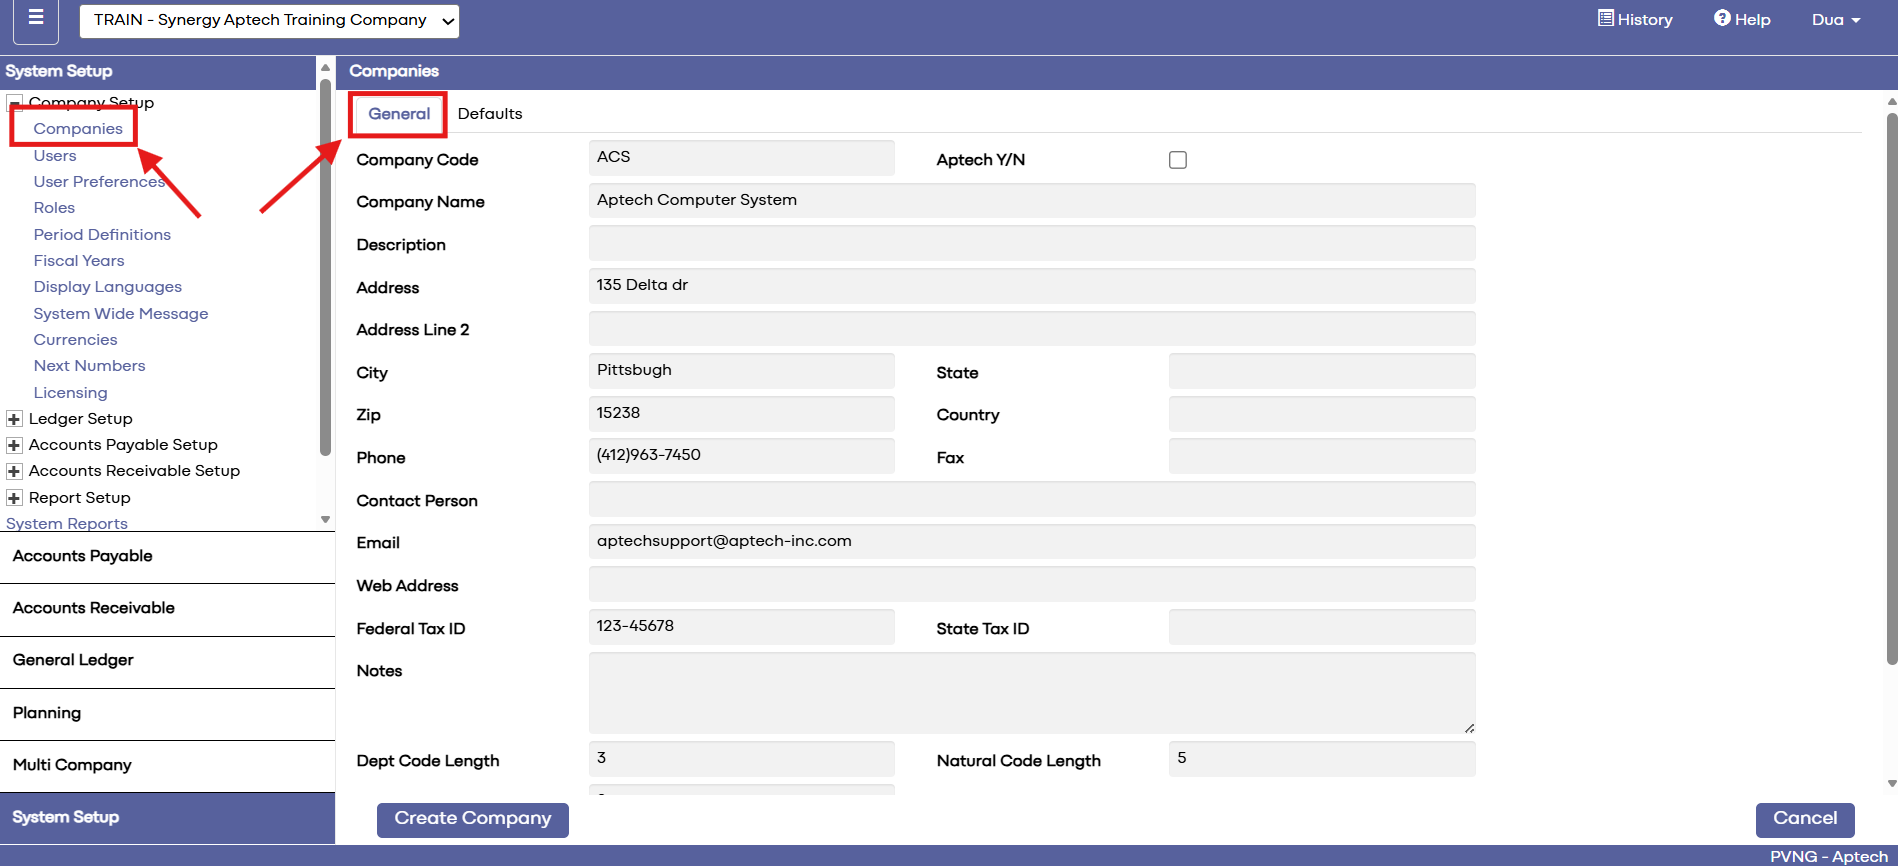Viewport: 1898px width, 866px height.
Task: Switch to the Defaults tab
Action: (x=490, y=114)
